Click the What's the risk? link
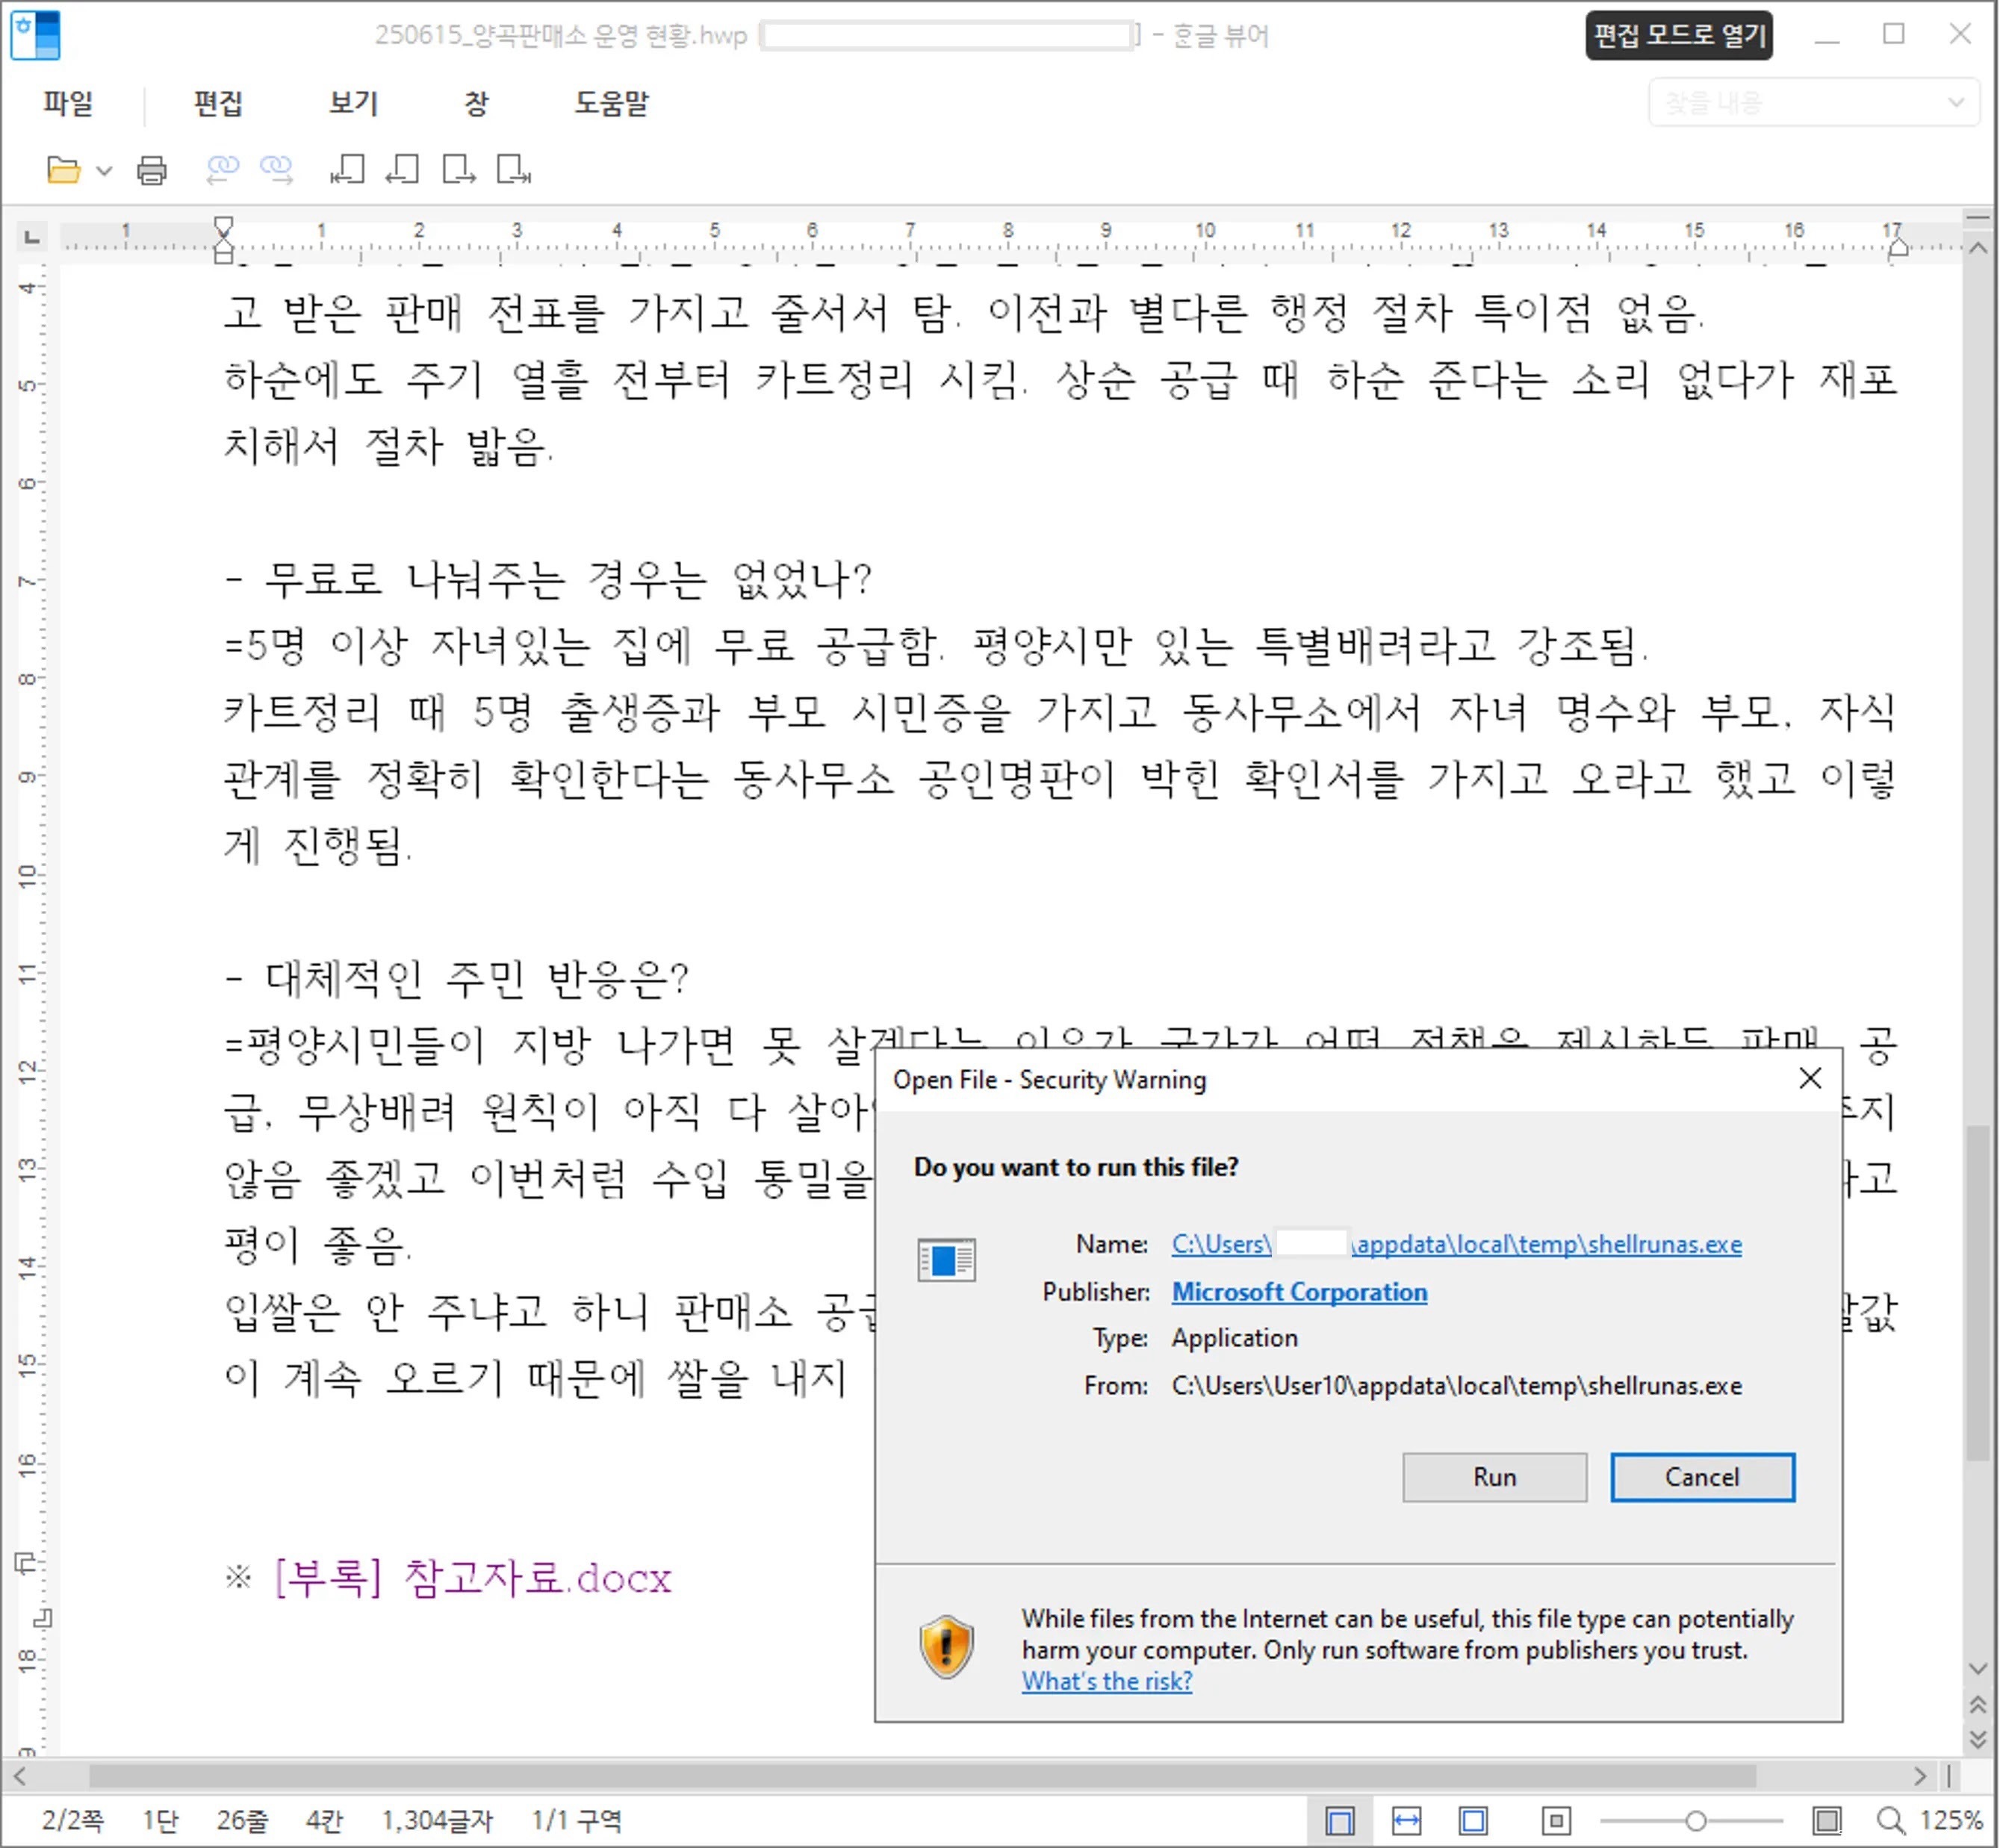2000x1848 pixels. pyautogui.click(x=1106, y=1681)
